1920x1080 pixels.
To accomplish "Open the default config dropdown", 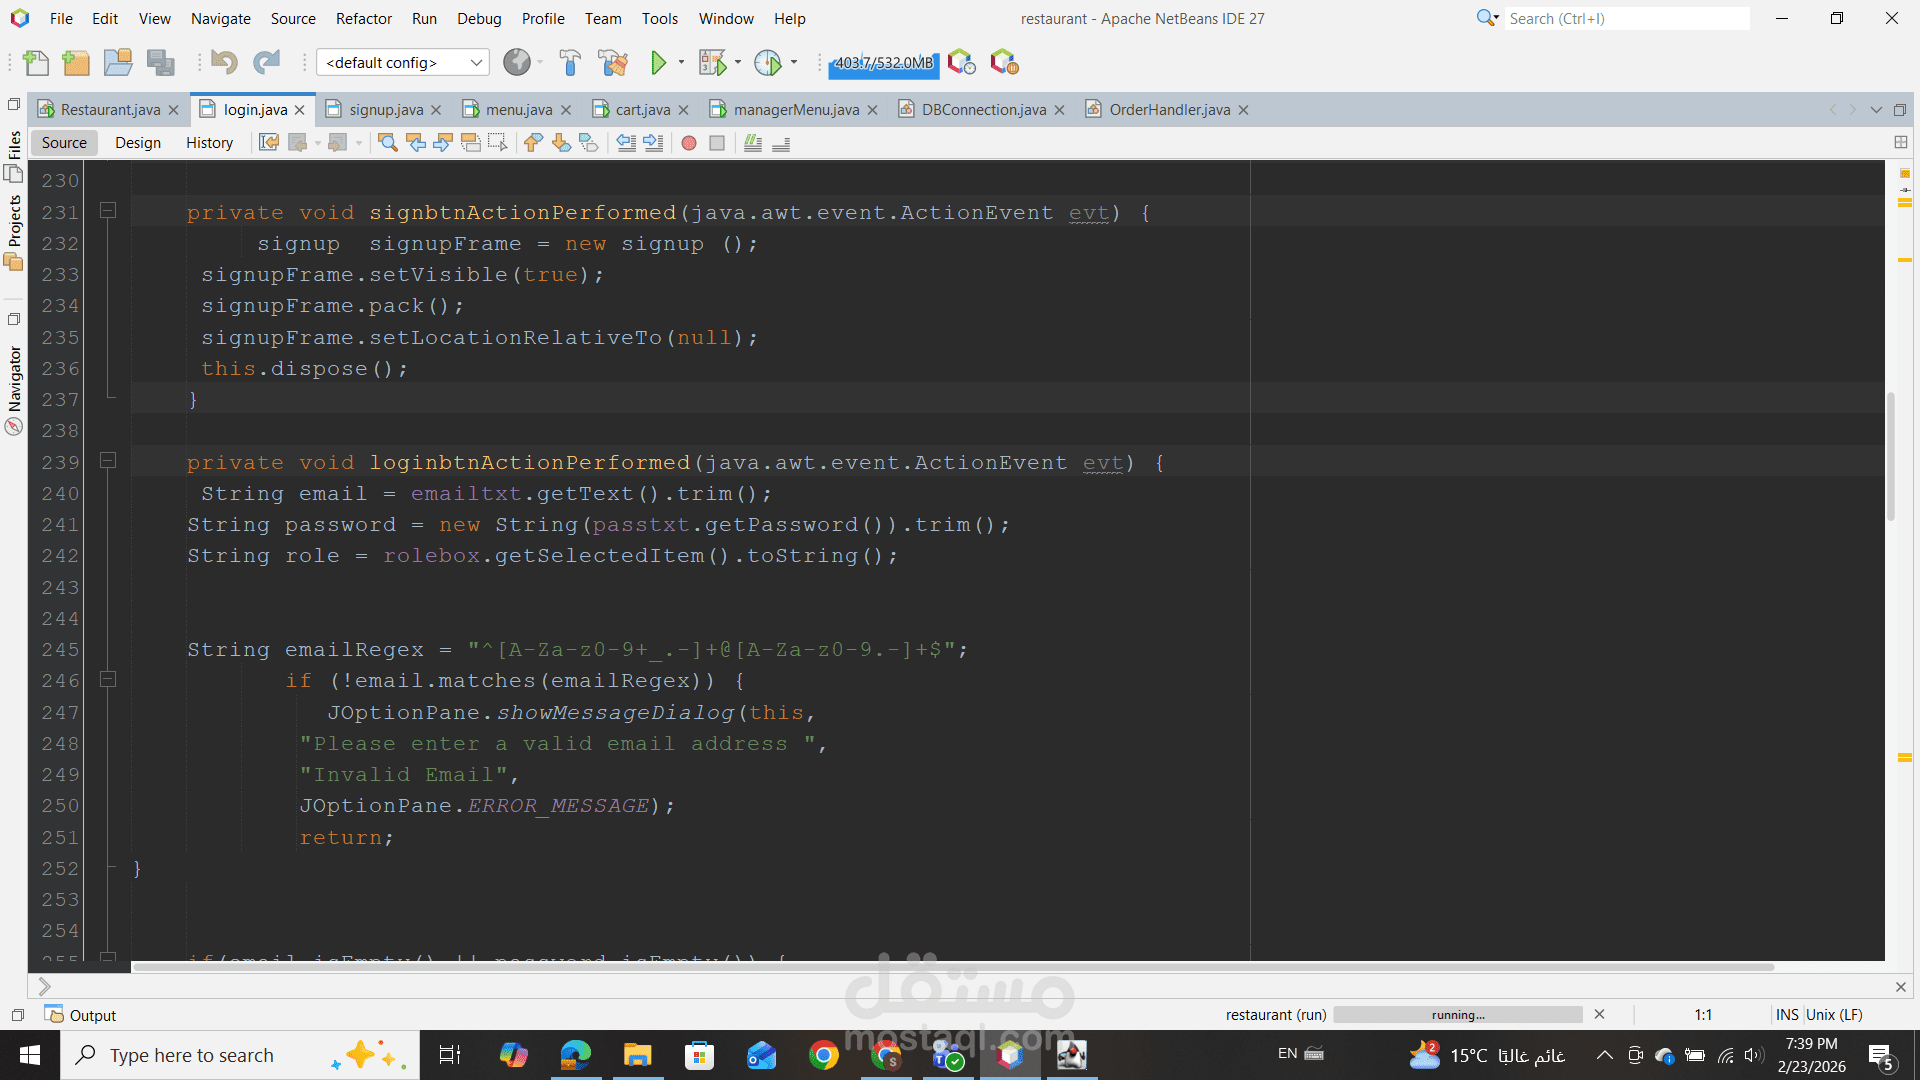I will pos(402,63).
